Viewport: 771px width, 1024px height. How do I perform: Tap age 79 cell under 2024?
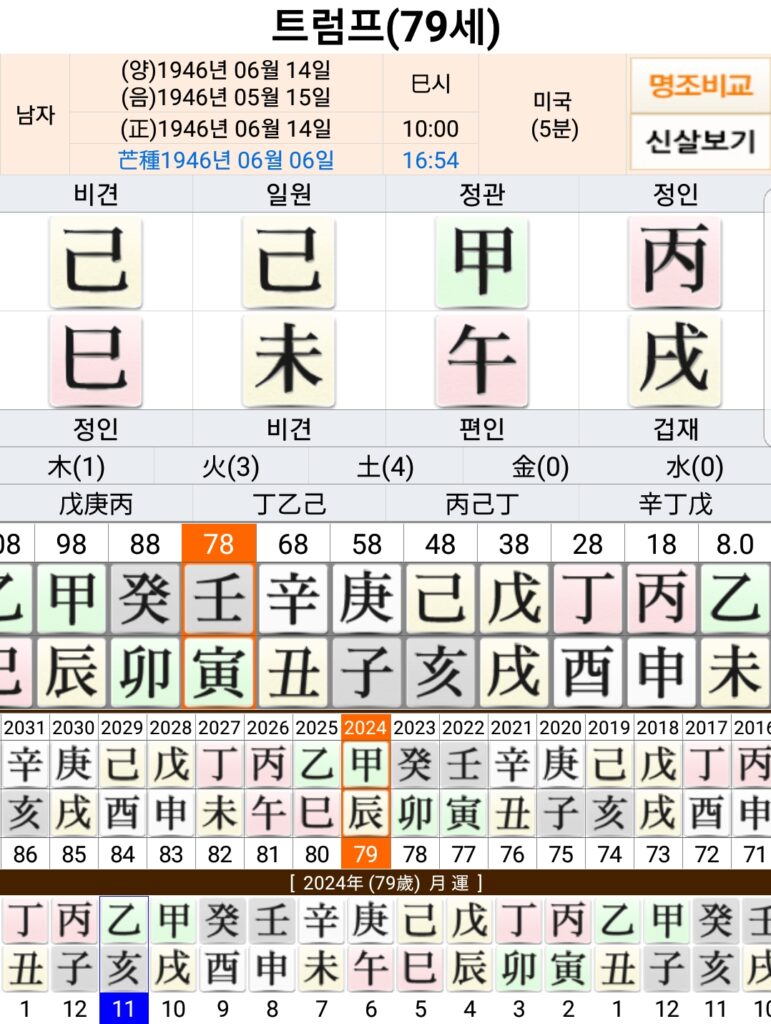[x=366, y=854]
